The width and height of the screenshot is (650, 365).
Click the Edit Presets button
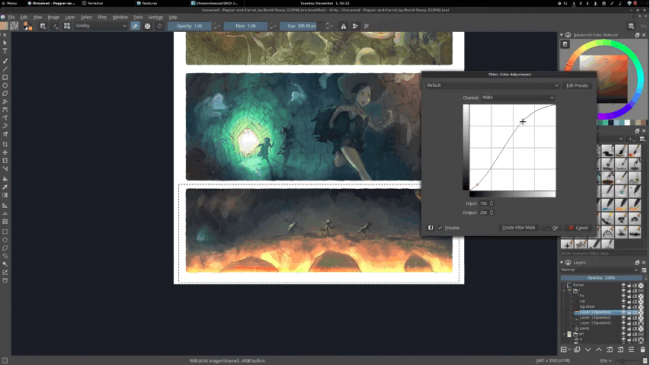coord(577,85)
